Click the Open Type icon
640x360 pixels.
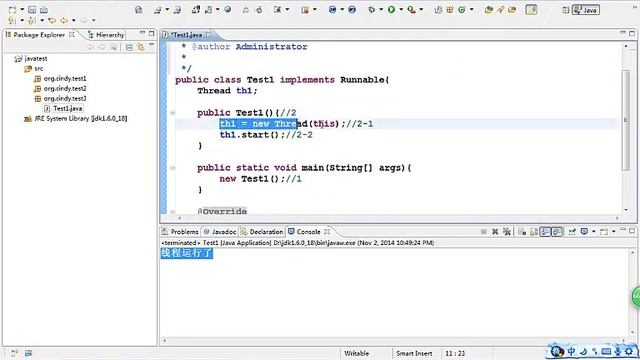point(489,9)
